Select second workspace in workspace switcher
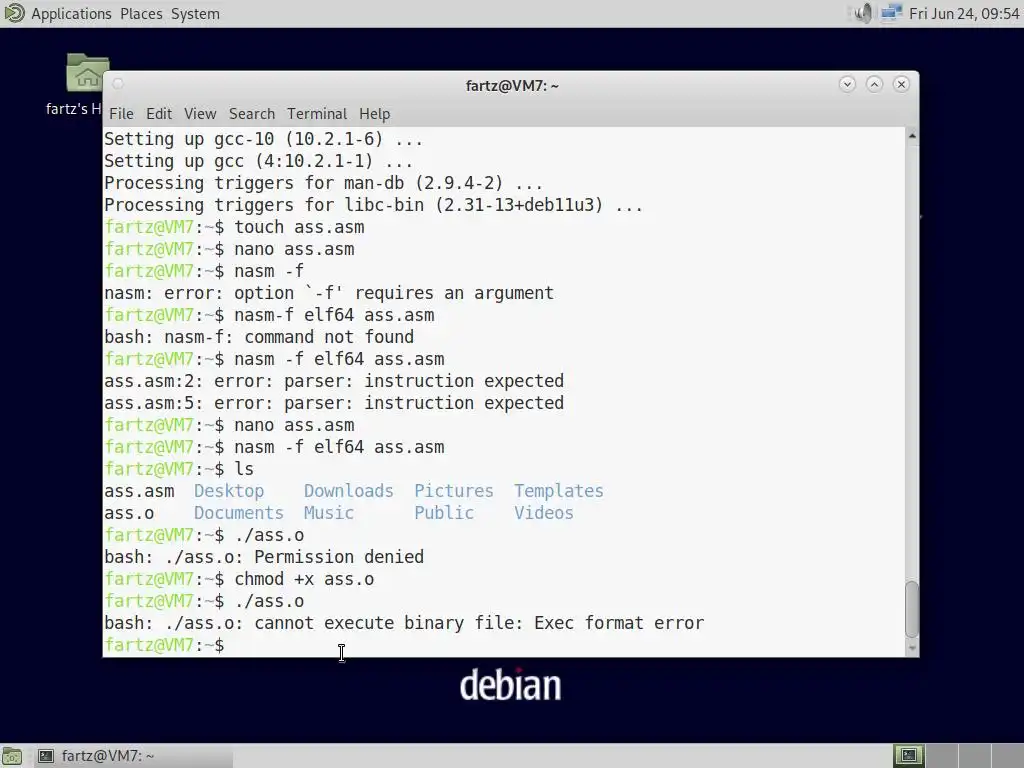The image size is (1024, 768). [941, 756]
